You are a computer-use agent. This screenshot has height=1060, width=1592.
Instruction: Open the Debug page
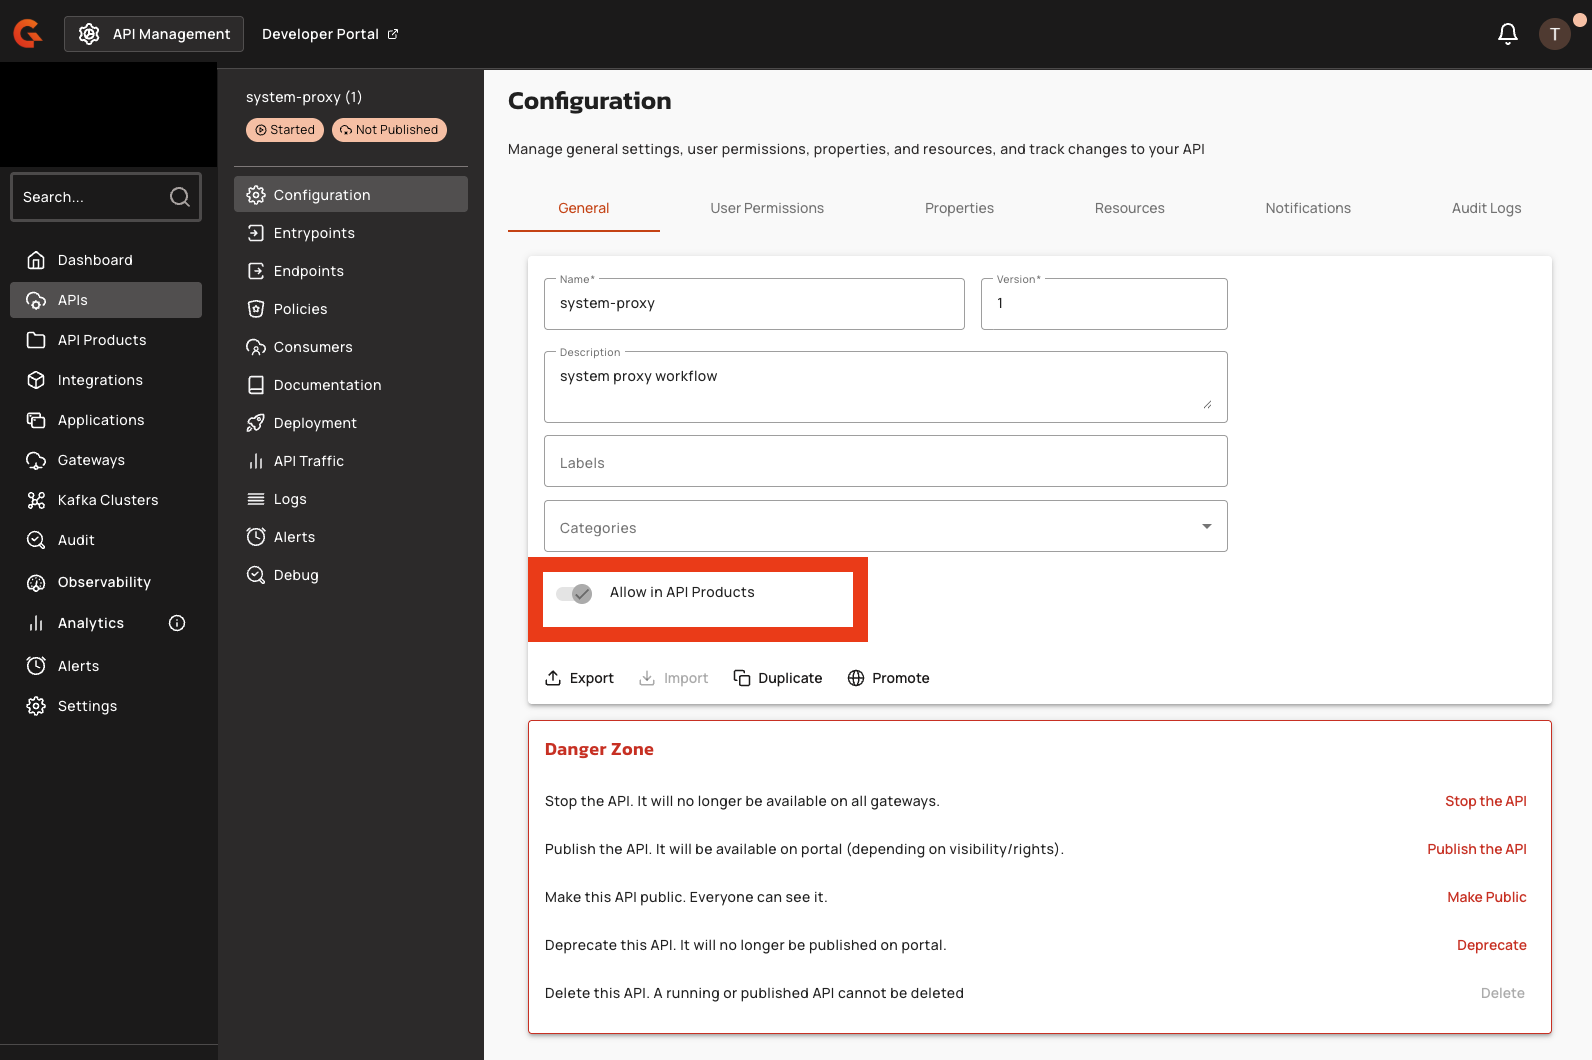tap(296, 575)
